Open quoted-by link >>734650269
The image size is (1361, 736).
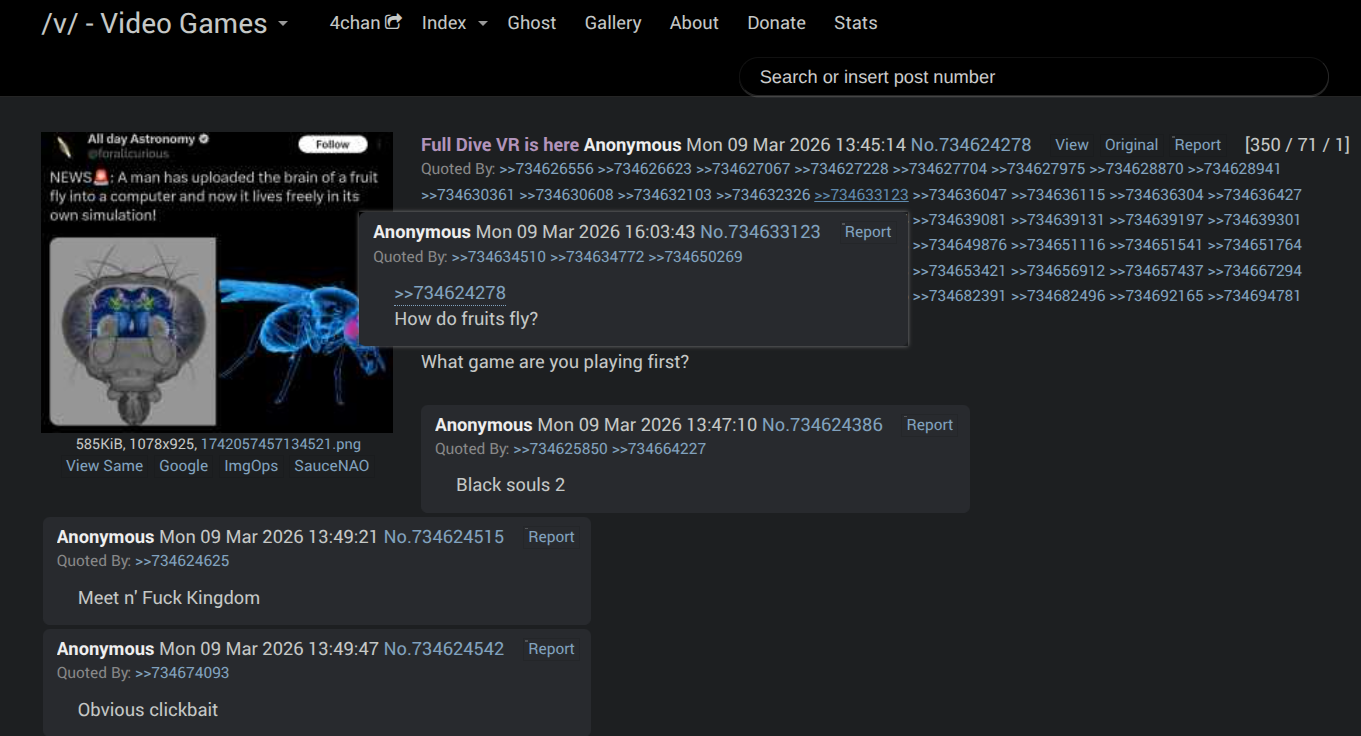[695, 257]
